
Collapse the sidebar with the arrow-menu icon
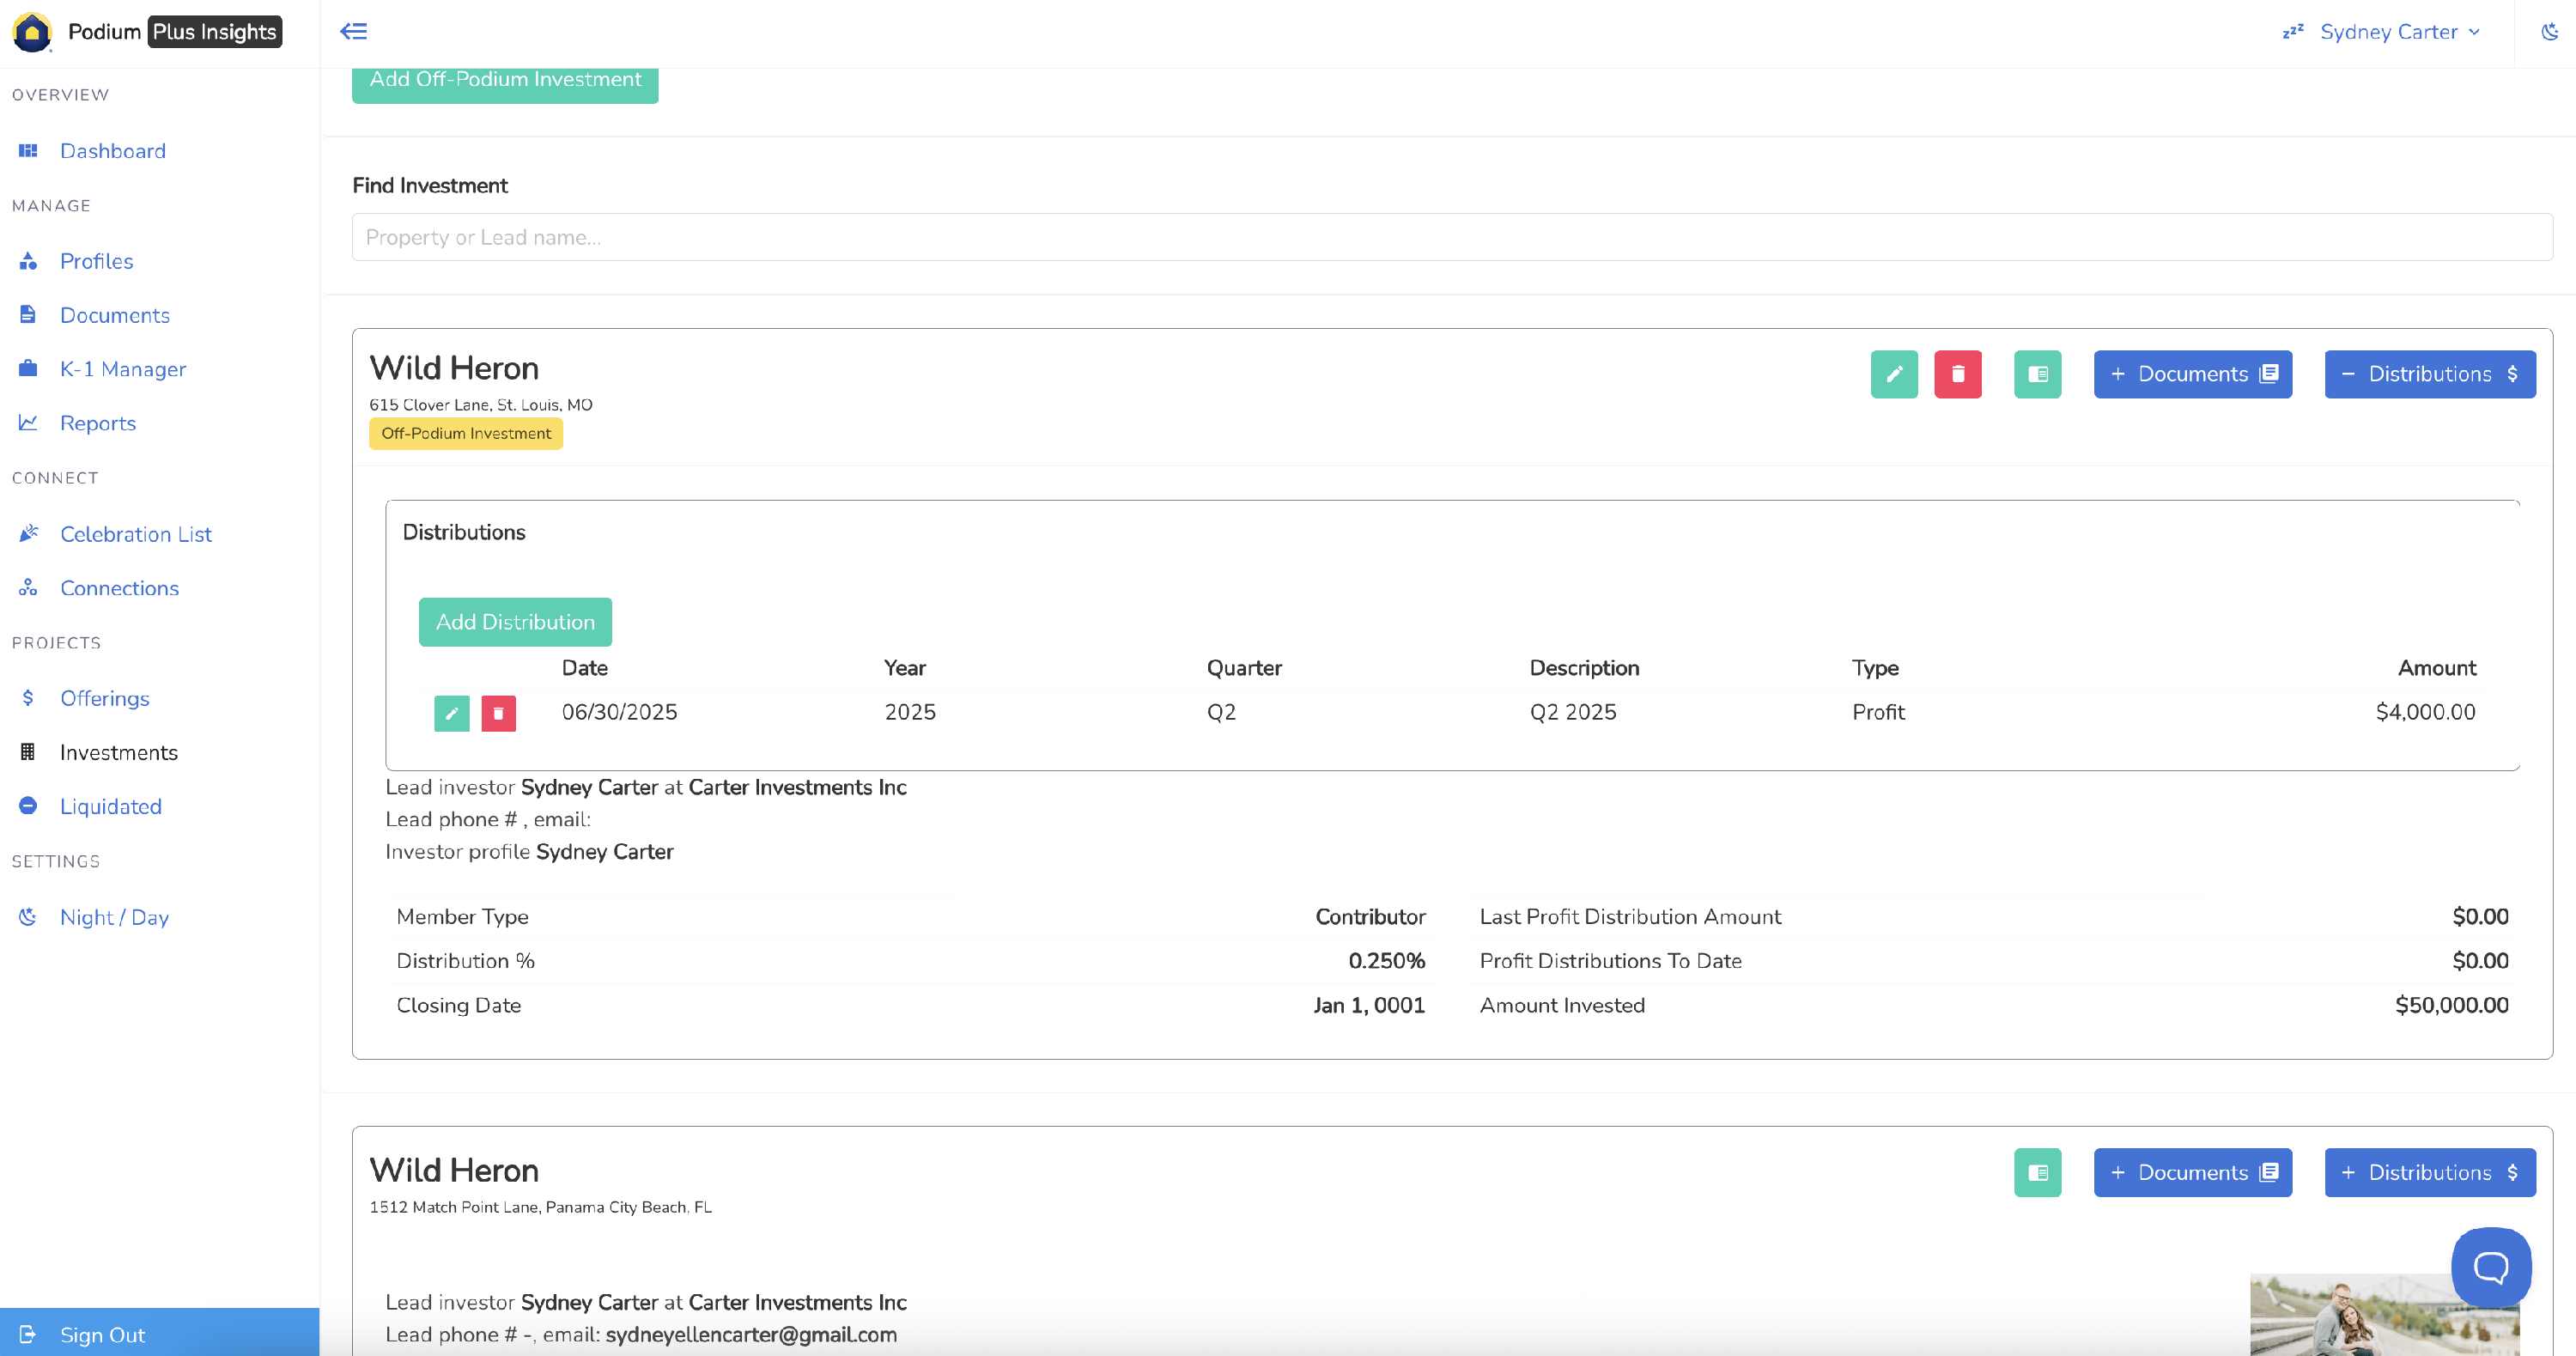point(354,31)
